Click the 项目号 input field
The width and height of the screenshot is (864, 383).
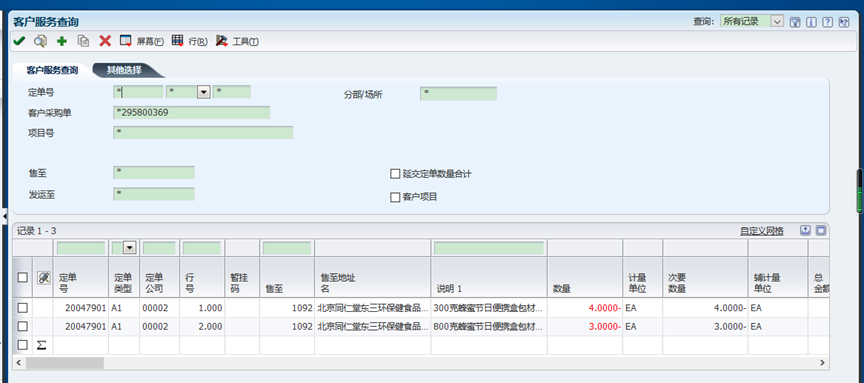(x=203, y=132)
